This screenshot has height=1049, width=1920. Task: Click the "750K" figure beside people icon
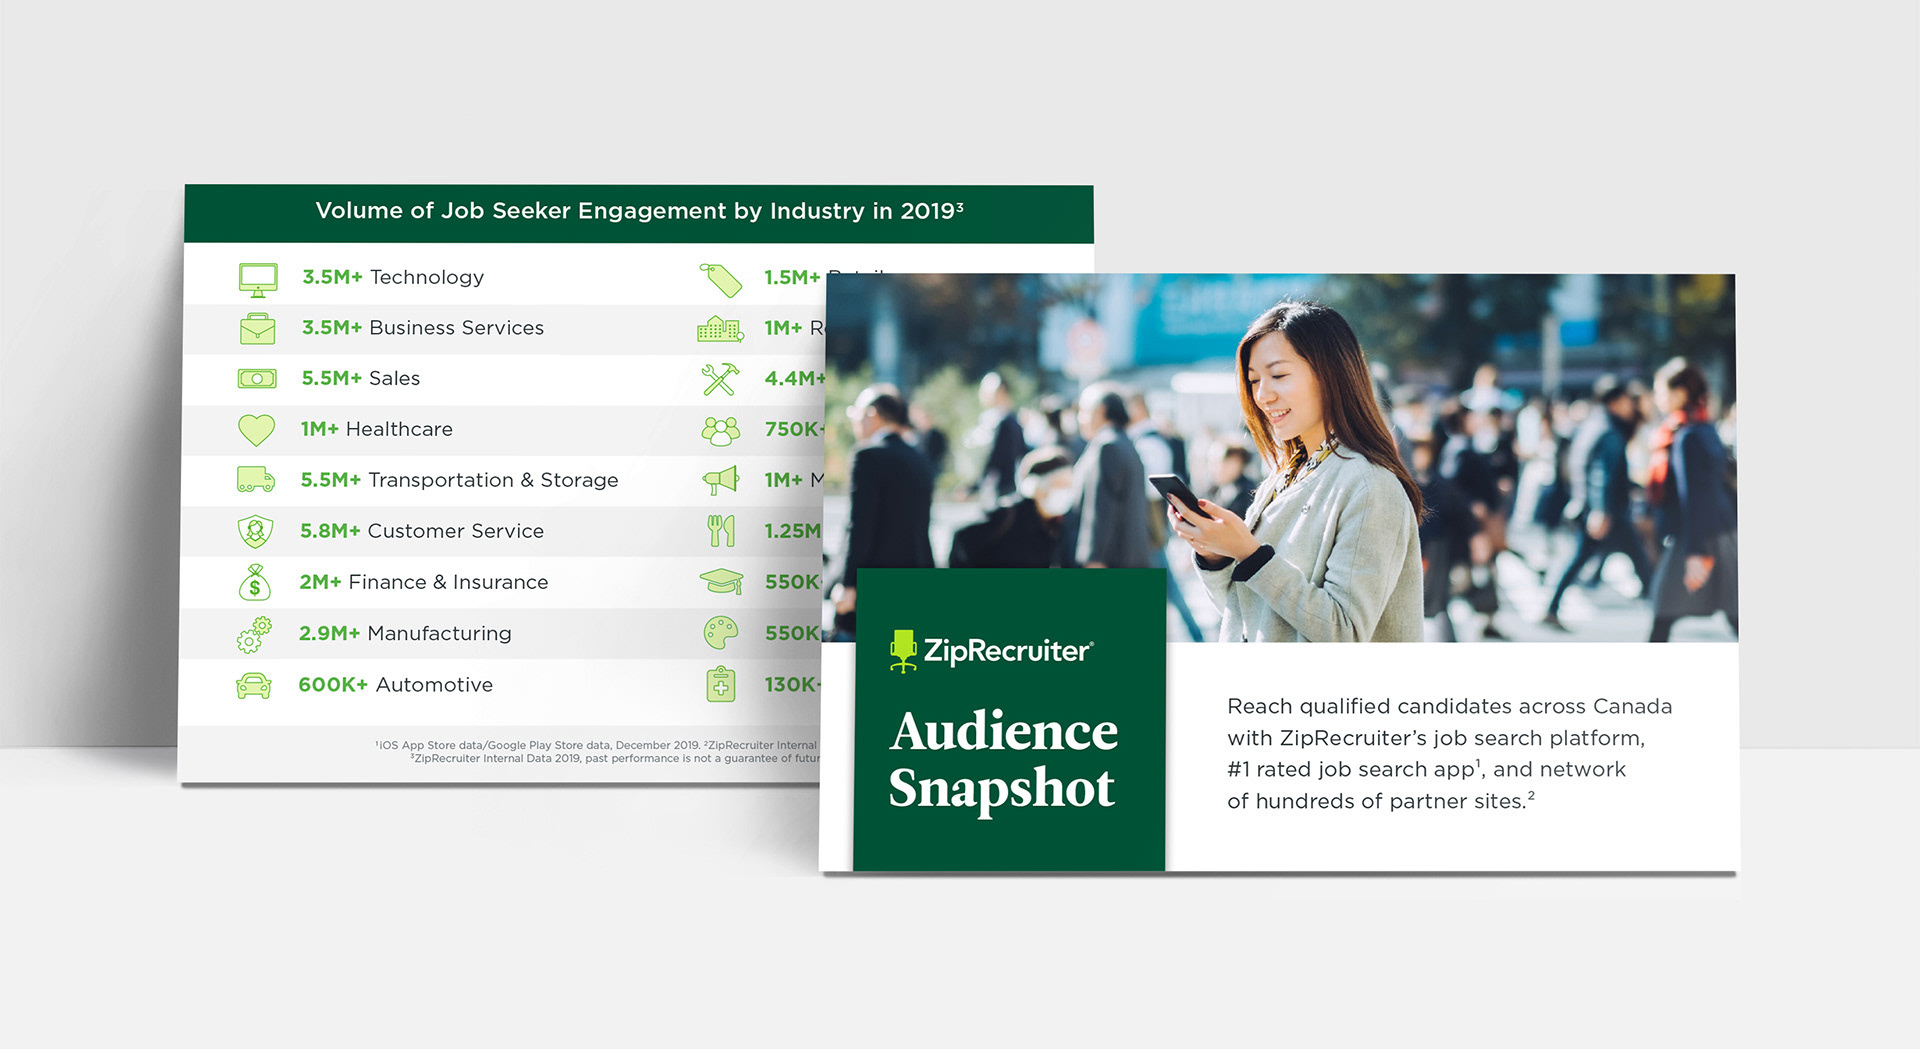[794, 429]
